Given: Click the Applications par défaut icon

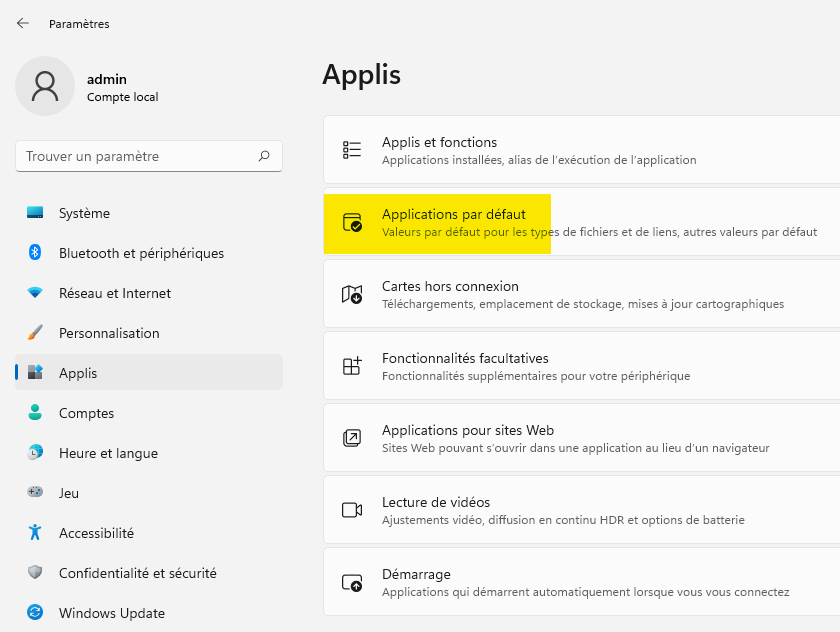Looking at the screenshot, I should [352, 222].
